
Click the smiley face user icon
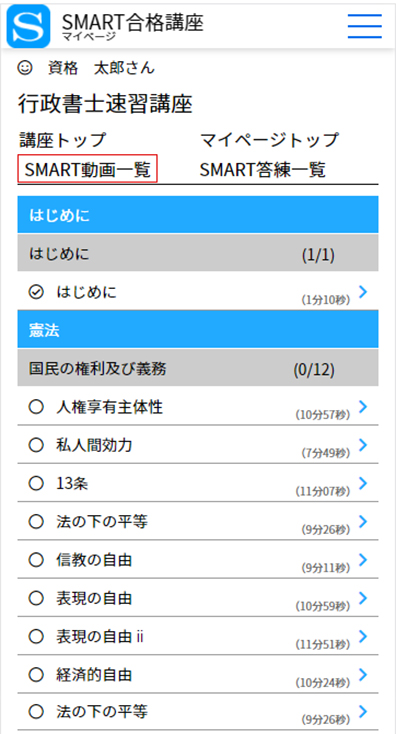[25, 68]
